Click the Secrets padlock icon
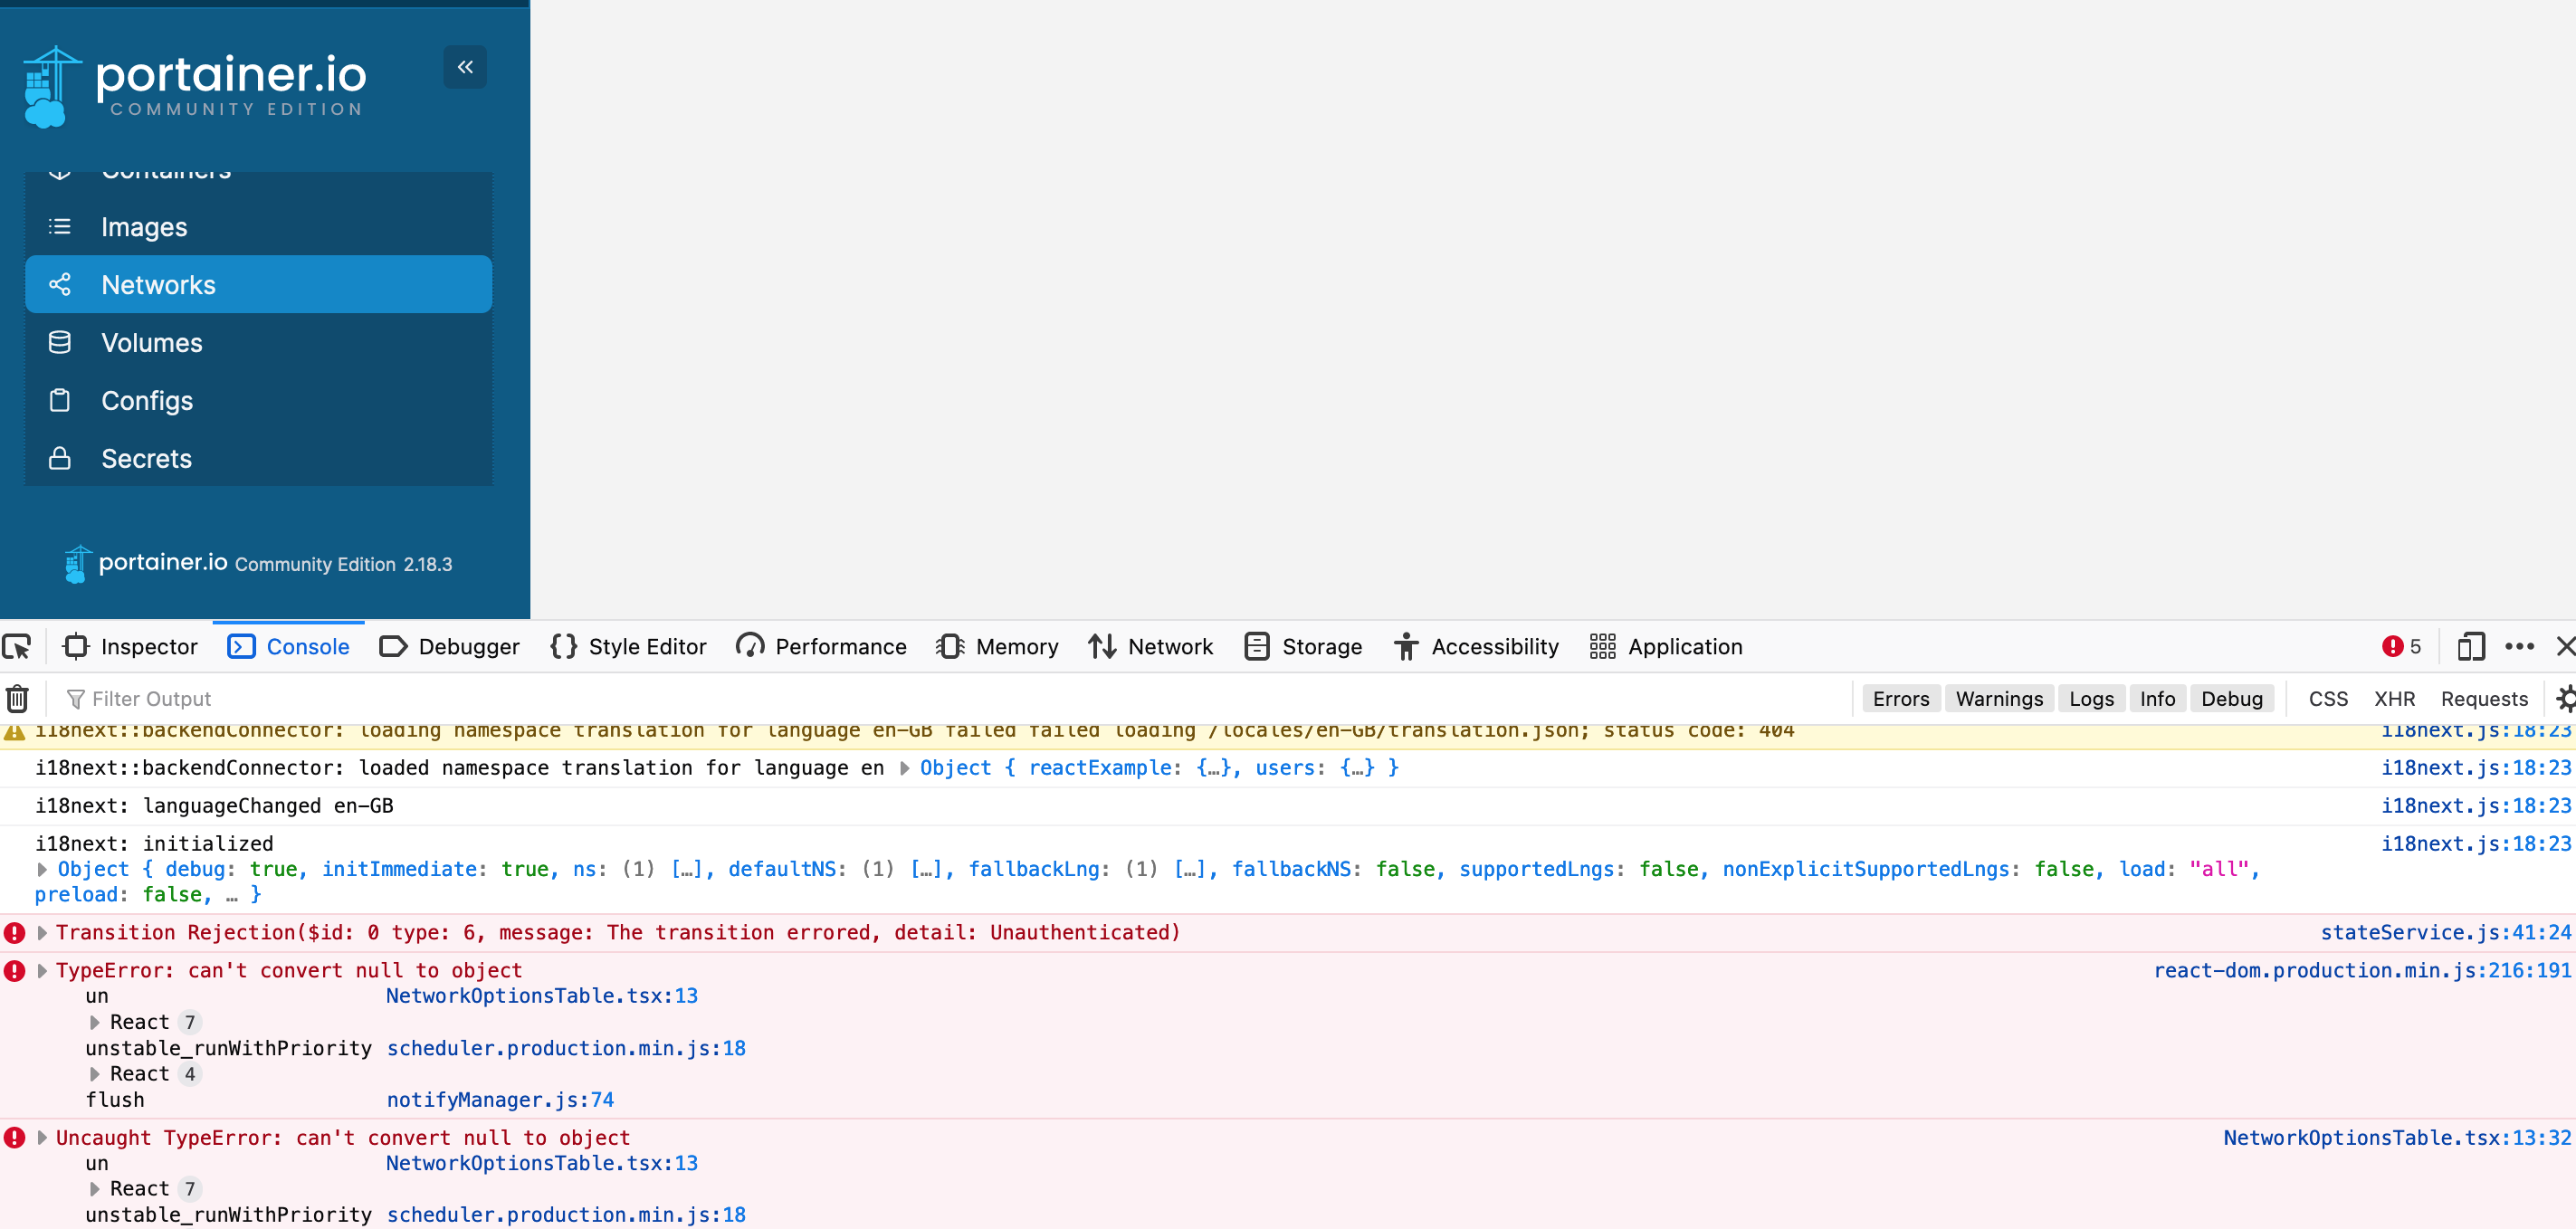 pyautogui.click(x=60, y=458)
